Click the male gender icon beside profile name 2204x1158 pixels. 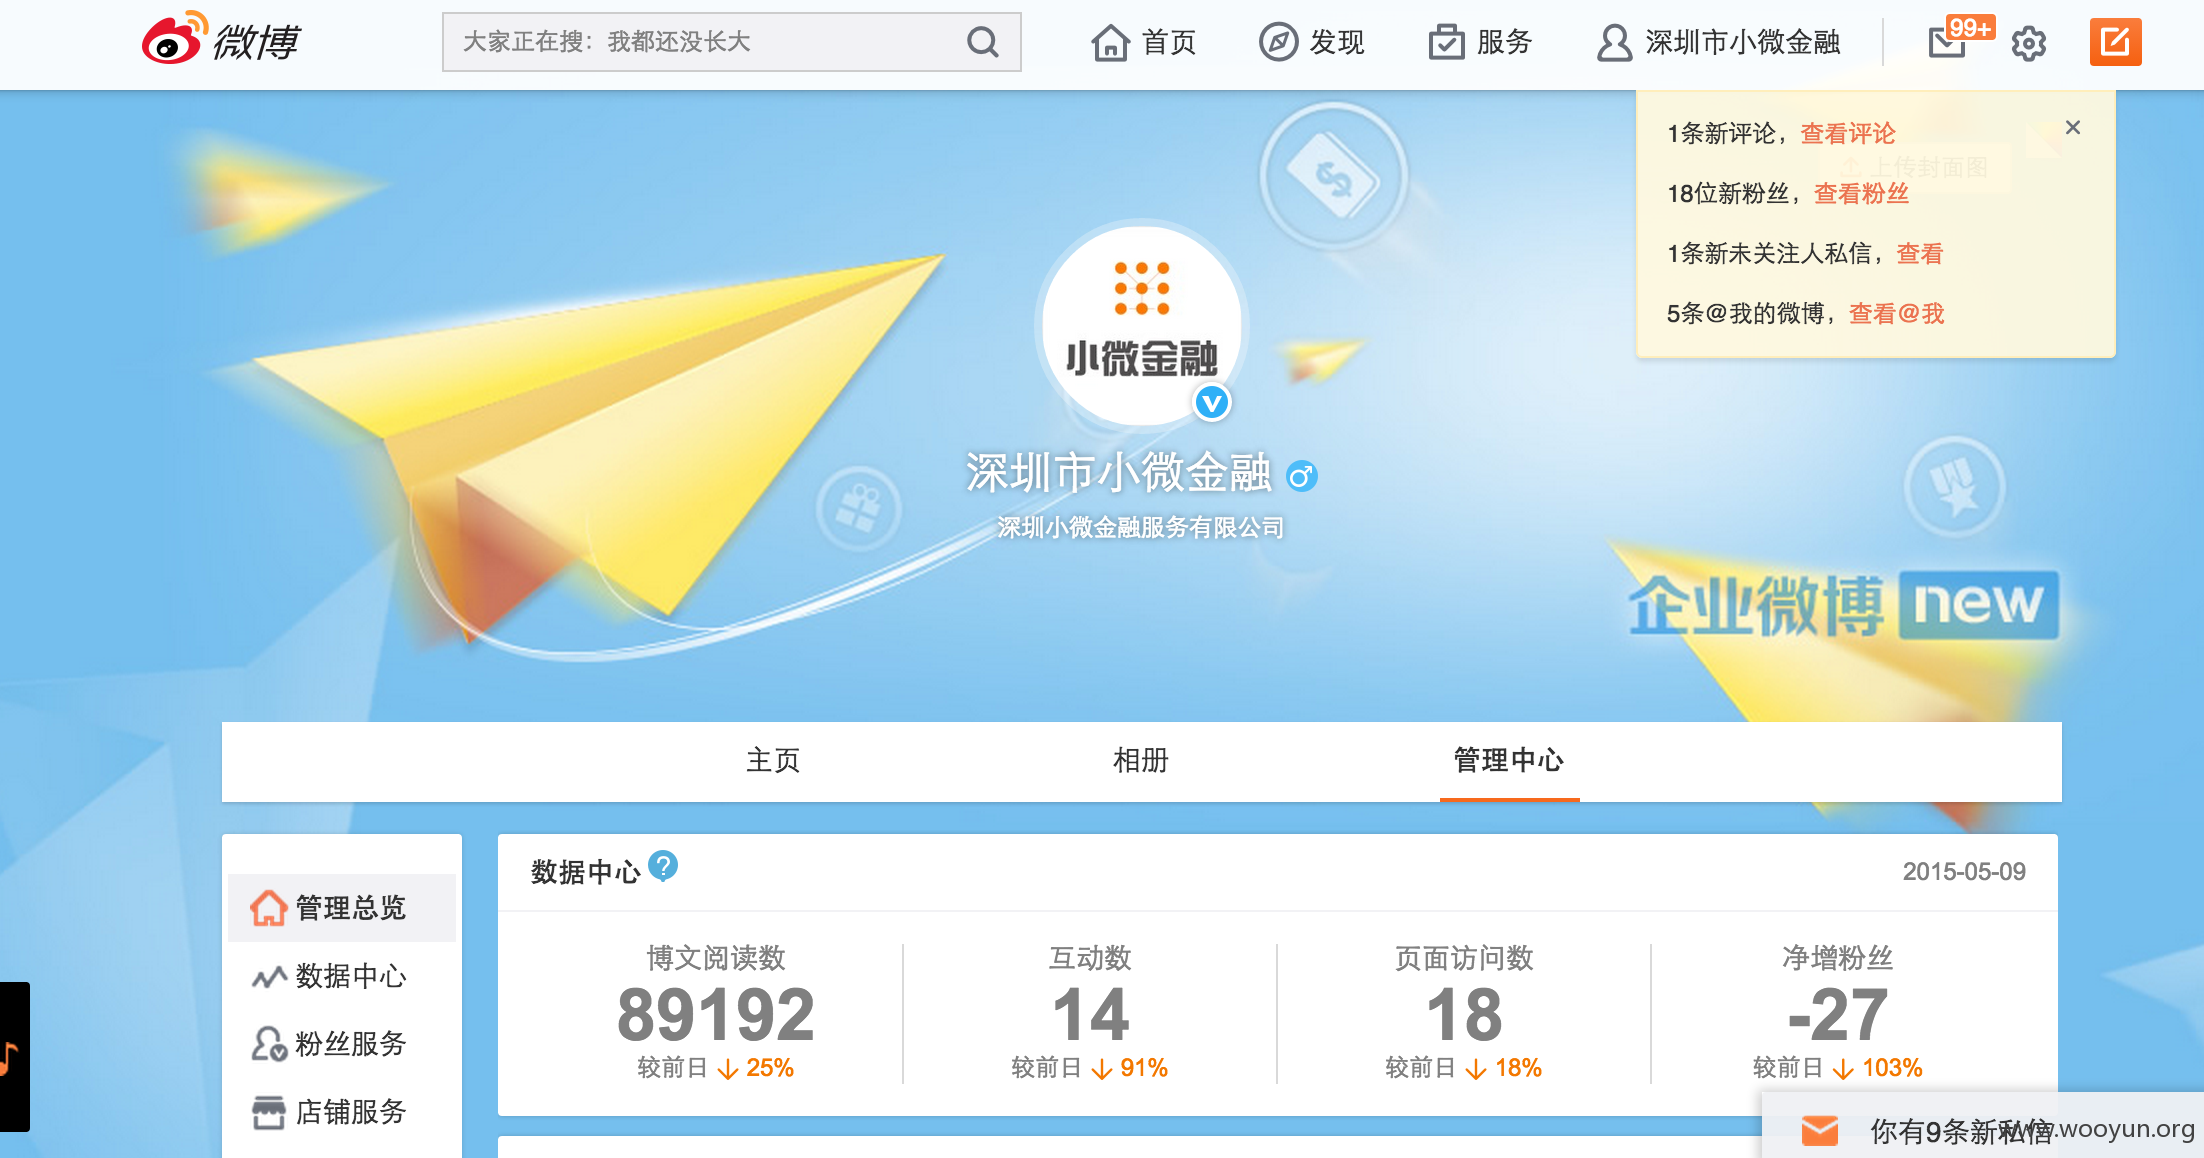pyautogui.click(x=1301, y=476)
